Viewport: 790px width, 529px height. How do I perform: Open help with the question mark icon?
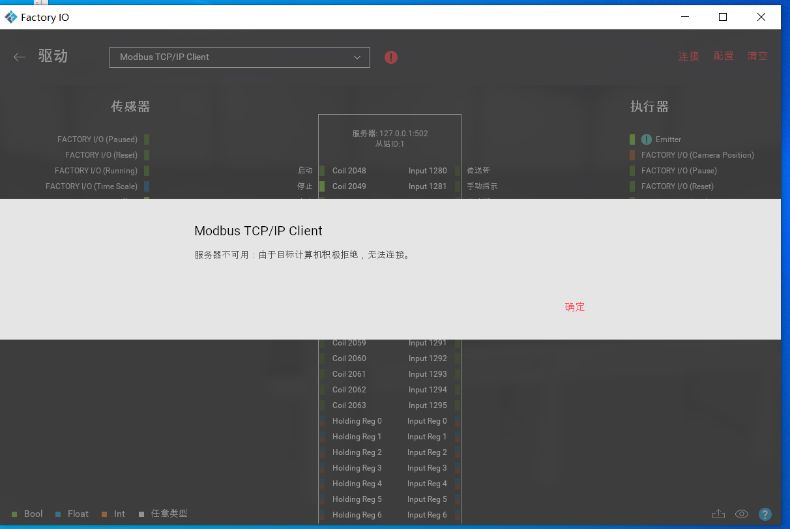click(765, 514)
